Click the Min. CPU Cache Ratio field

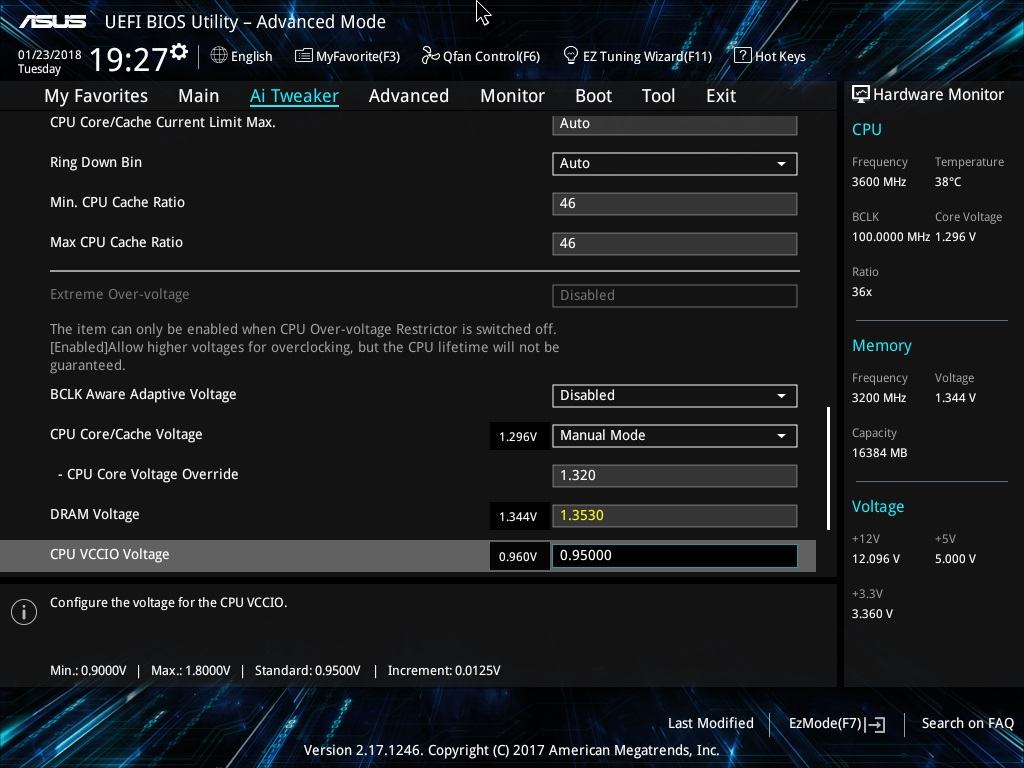pos(675,204)
